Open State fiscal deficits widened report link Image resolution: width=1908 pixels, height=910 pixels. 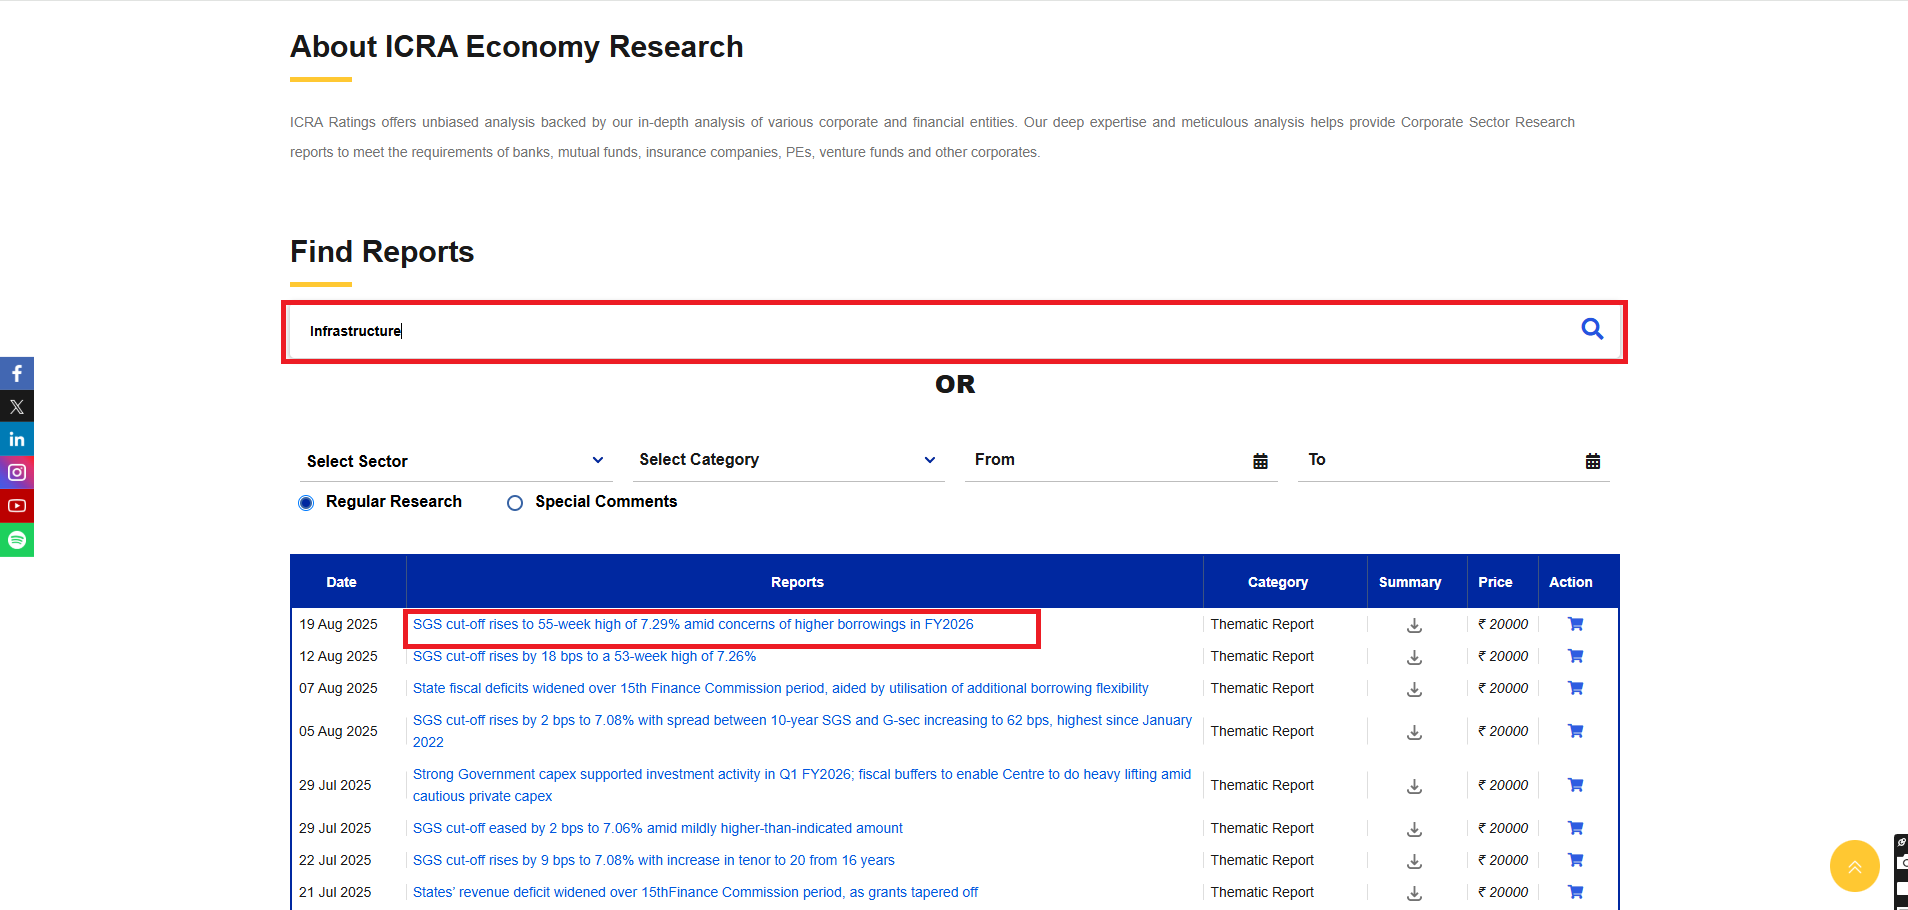(780, 688)
